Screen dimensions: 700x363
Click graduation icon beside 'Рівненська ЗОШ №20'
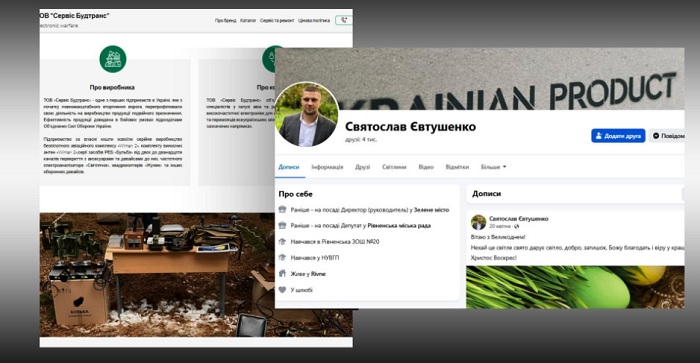click(x=282, y=242)
